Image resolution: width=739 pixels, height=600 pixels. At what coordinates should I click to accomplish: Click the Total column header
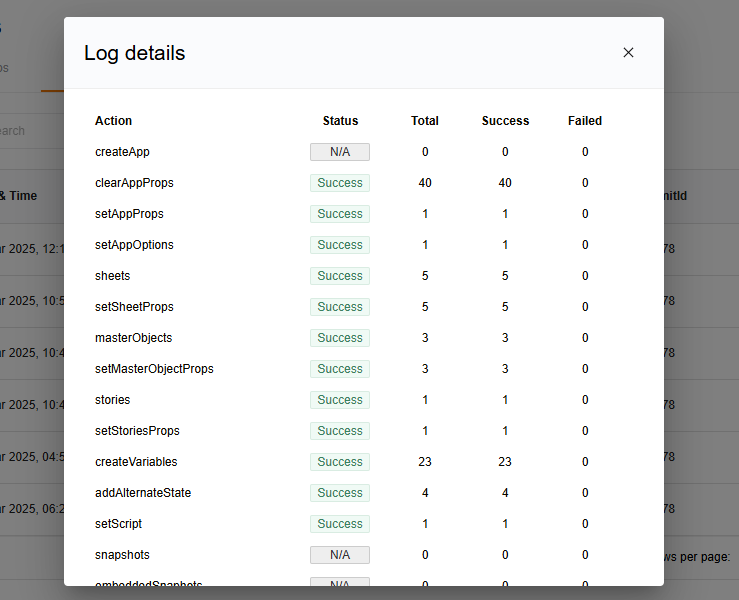(x=425, y=121)
